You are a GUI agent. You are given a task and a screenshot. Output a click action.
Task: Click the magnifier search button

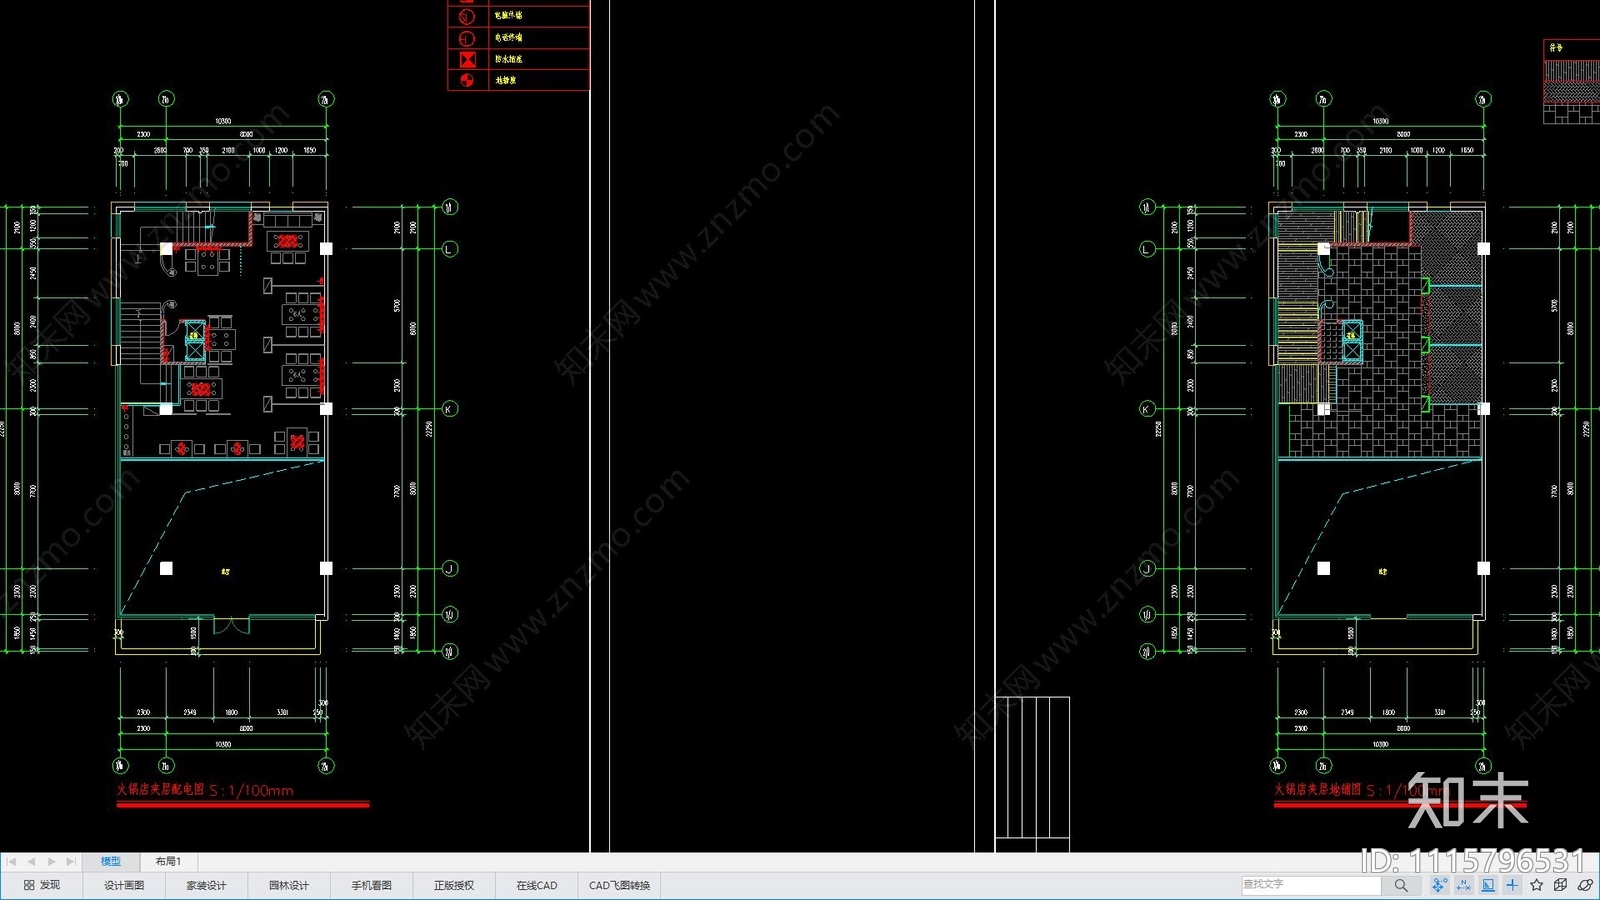point(1401,885)
